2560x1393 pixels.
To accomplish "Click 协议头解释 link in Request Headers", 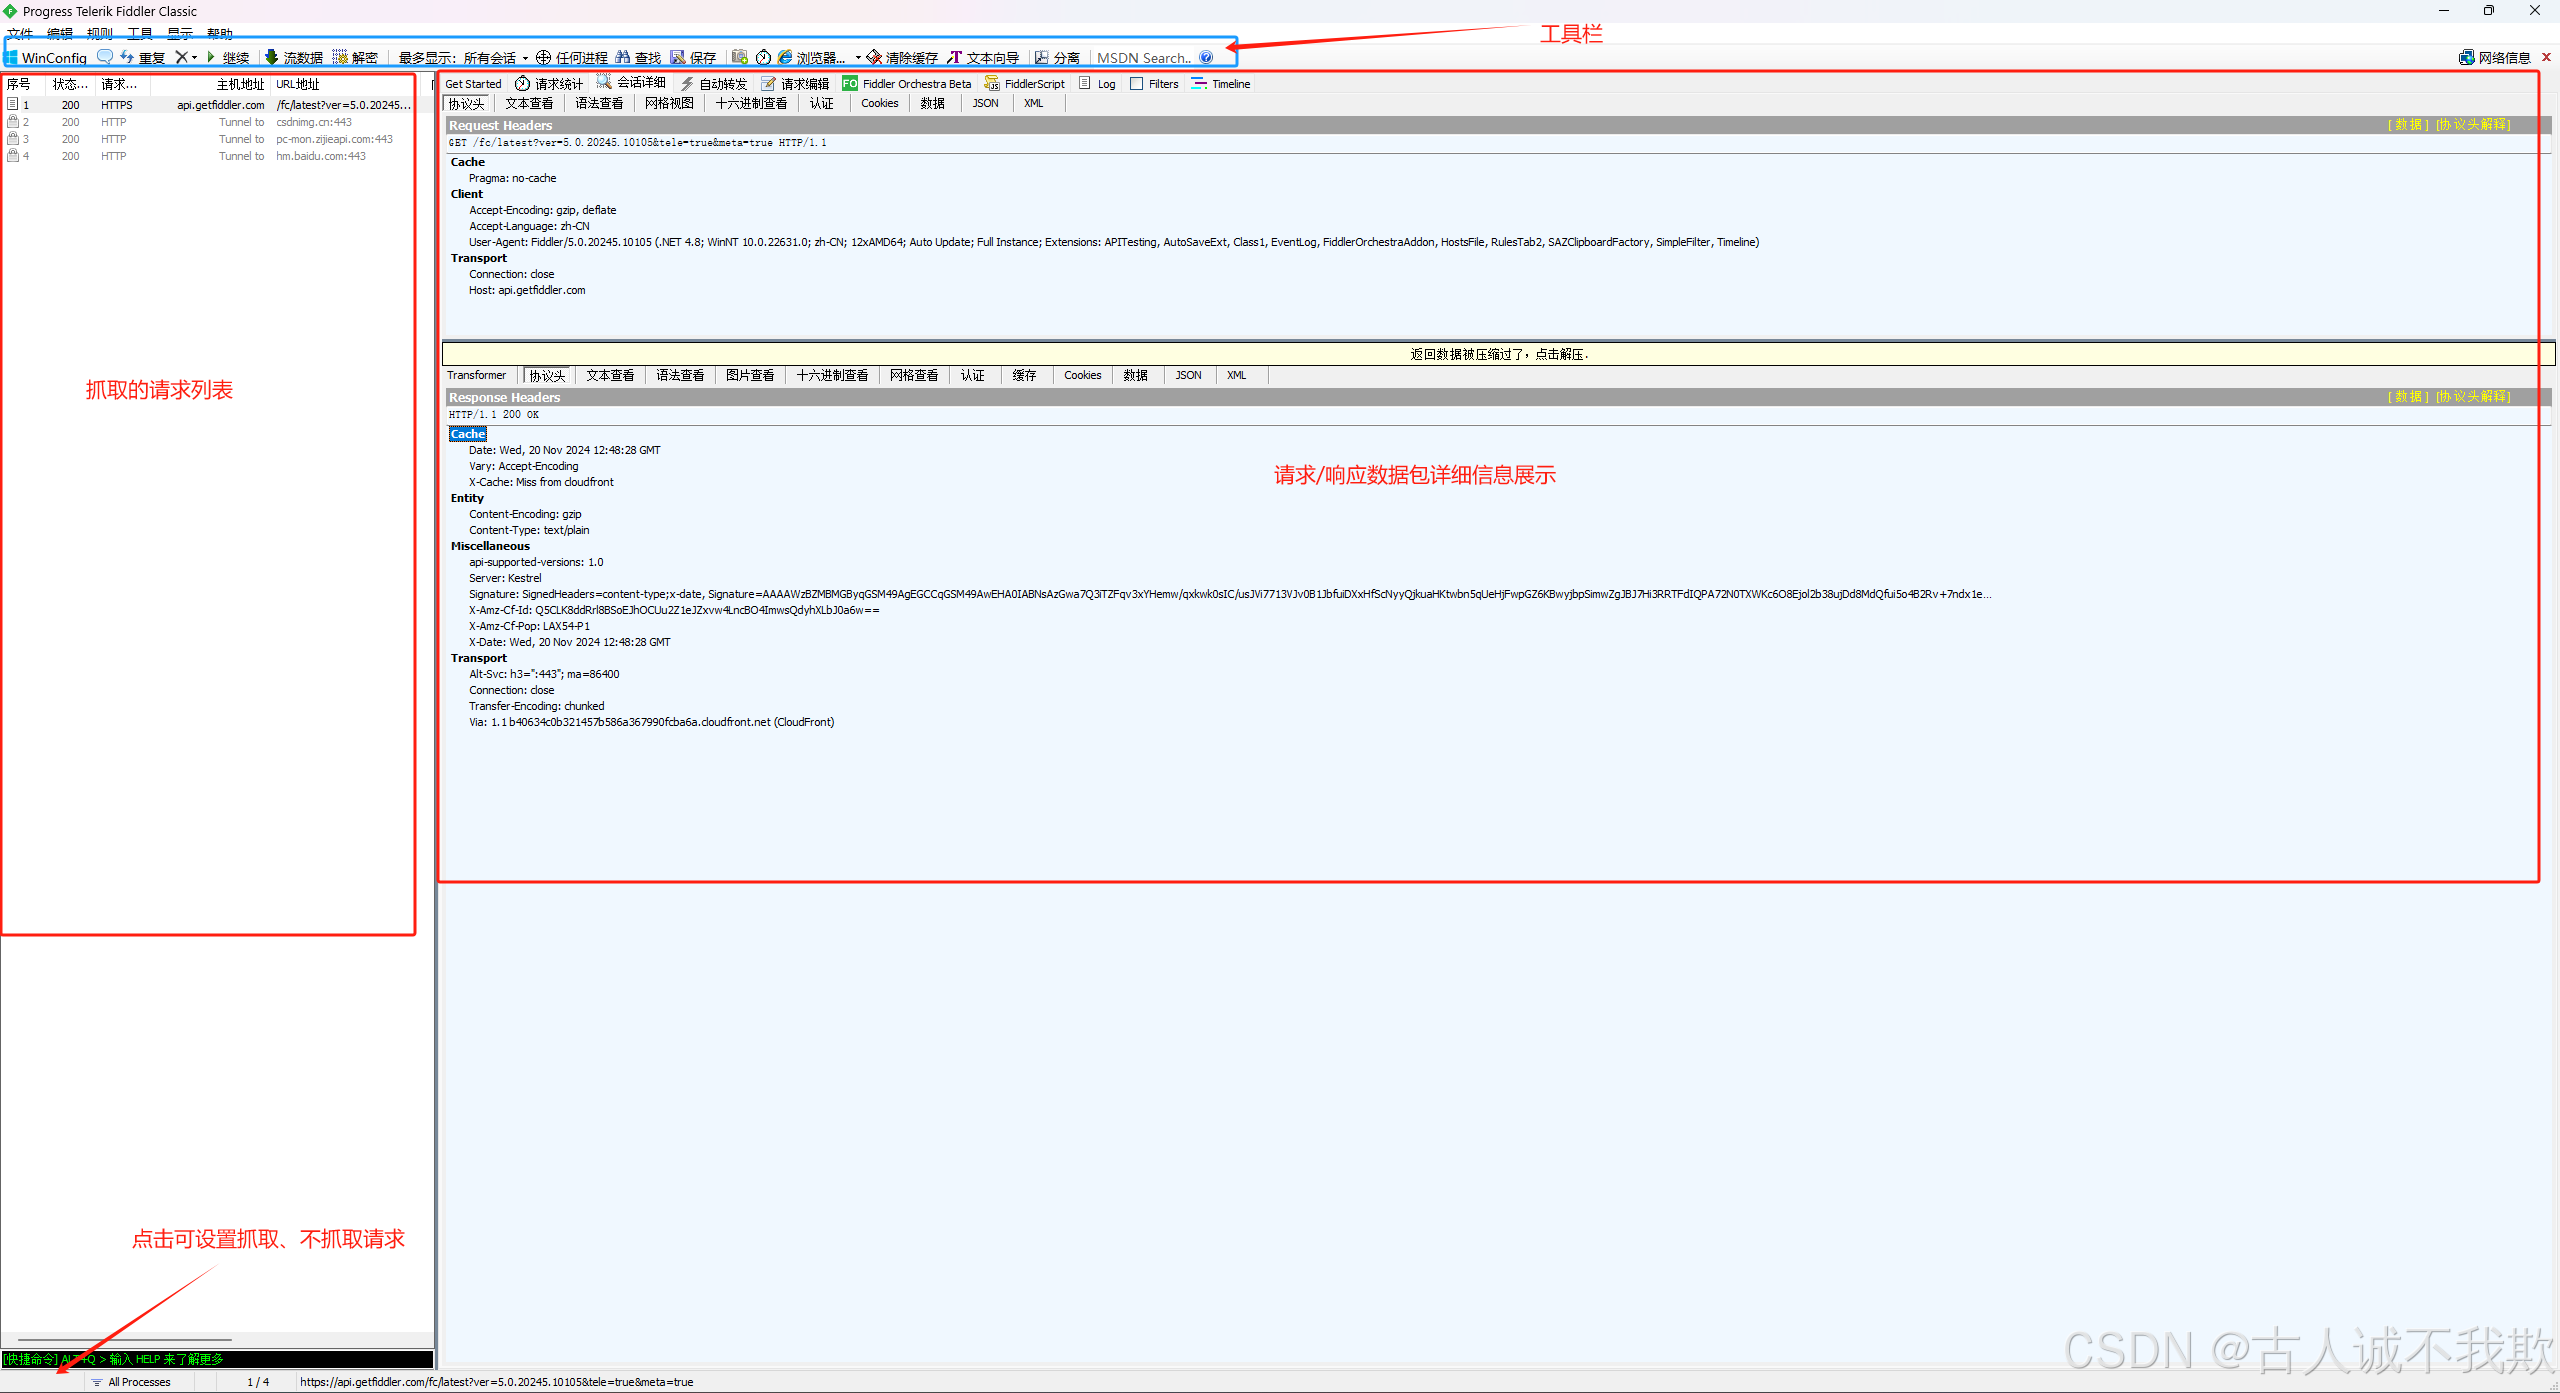I will (x=2472, y=125).
